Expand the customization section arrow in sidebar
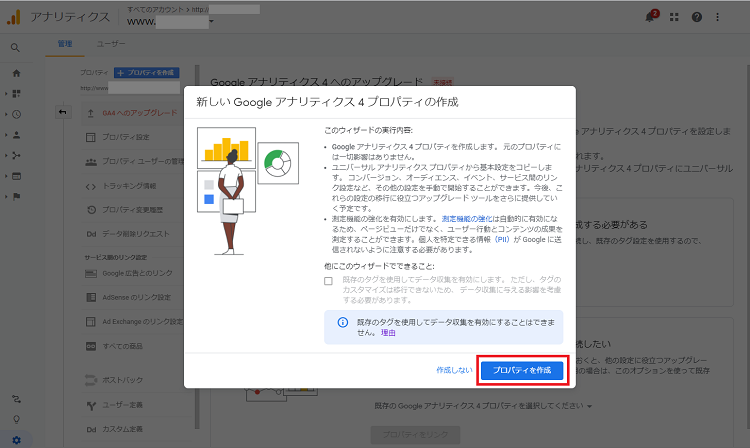 click(x=6, y=94)
